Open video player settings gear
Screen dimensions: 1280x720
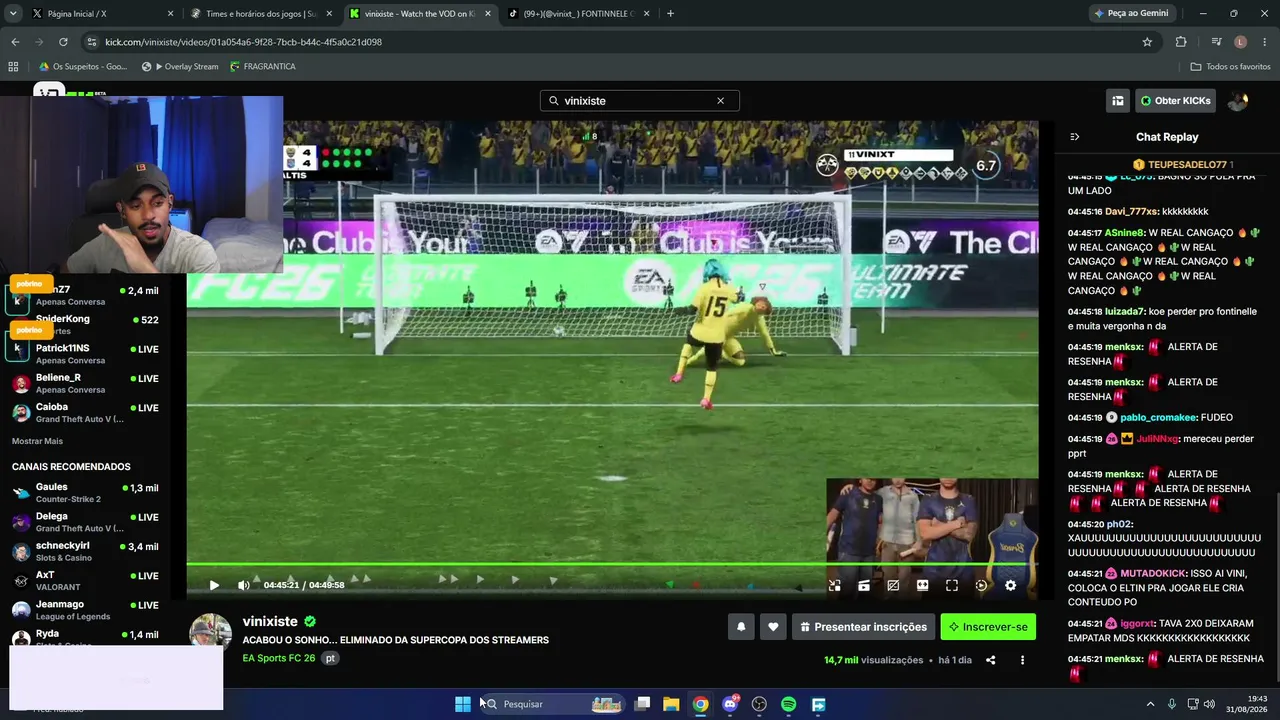point(1010,586)
